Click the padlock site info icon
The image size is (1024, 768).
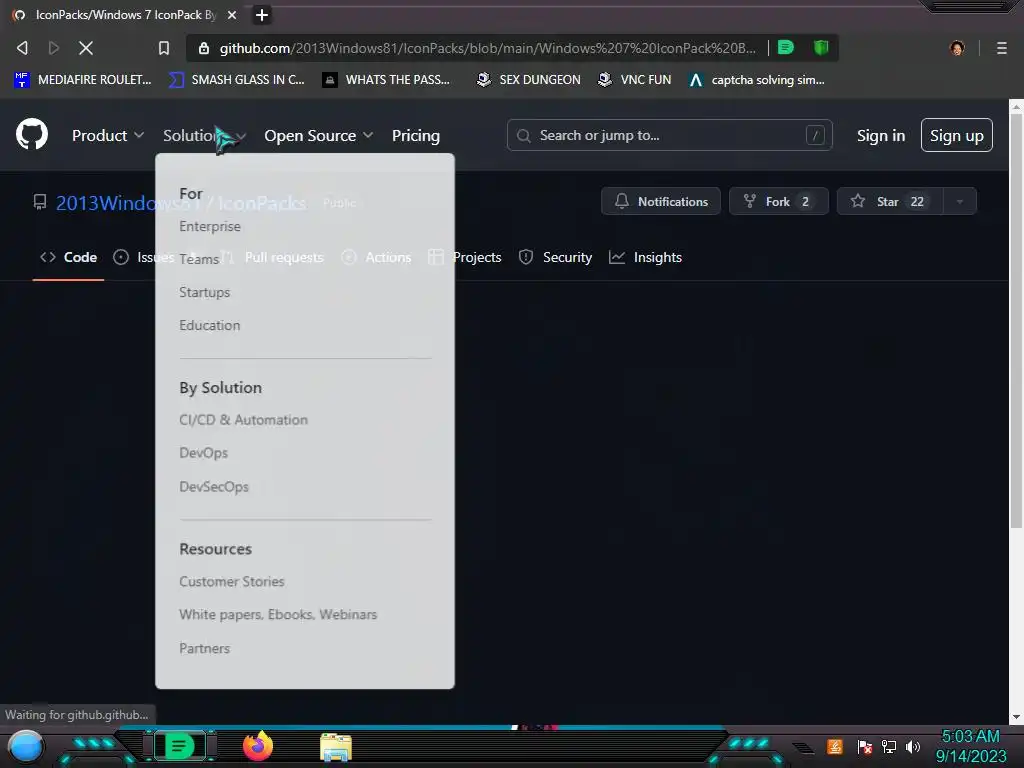[204, 48]
